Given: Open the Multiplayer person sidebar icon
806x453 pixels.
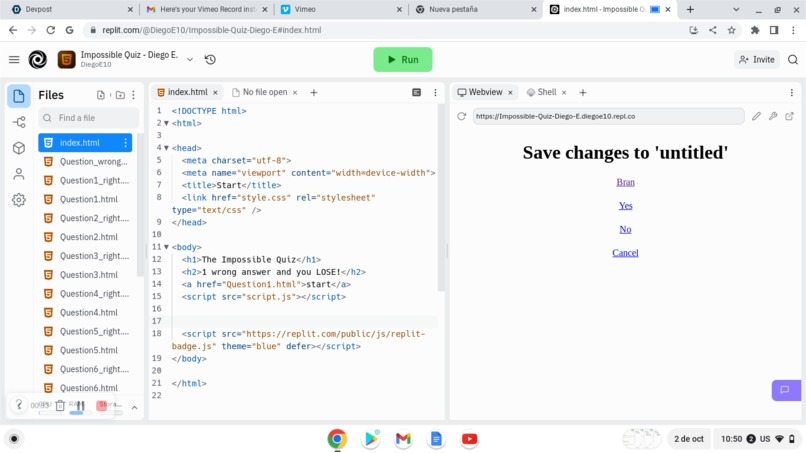Looking at the screenshot, I should [19, 174].
